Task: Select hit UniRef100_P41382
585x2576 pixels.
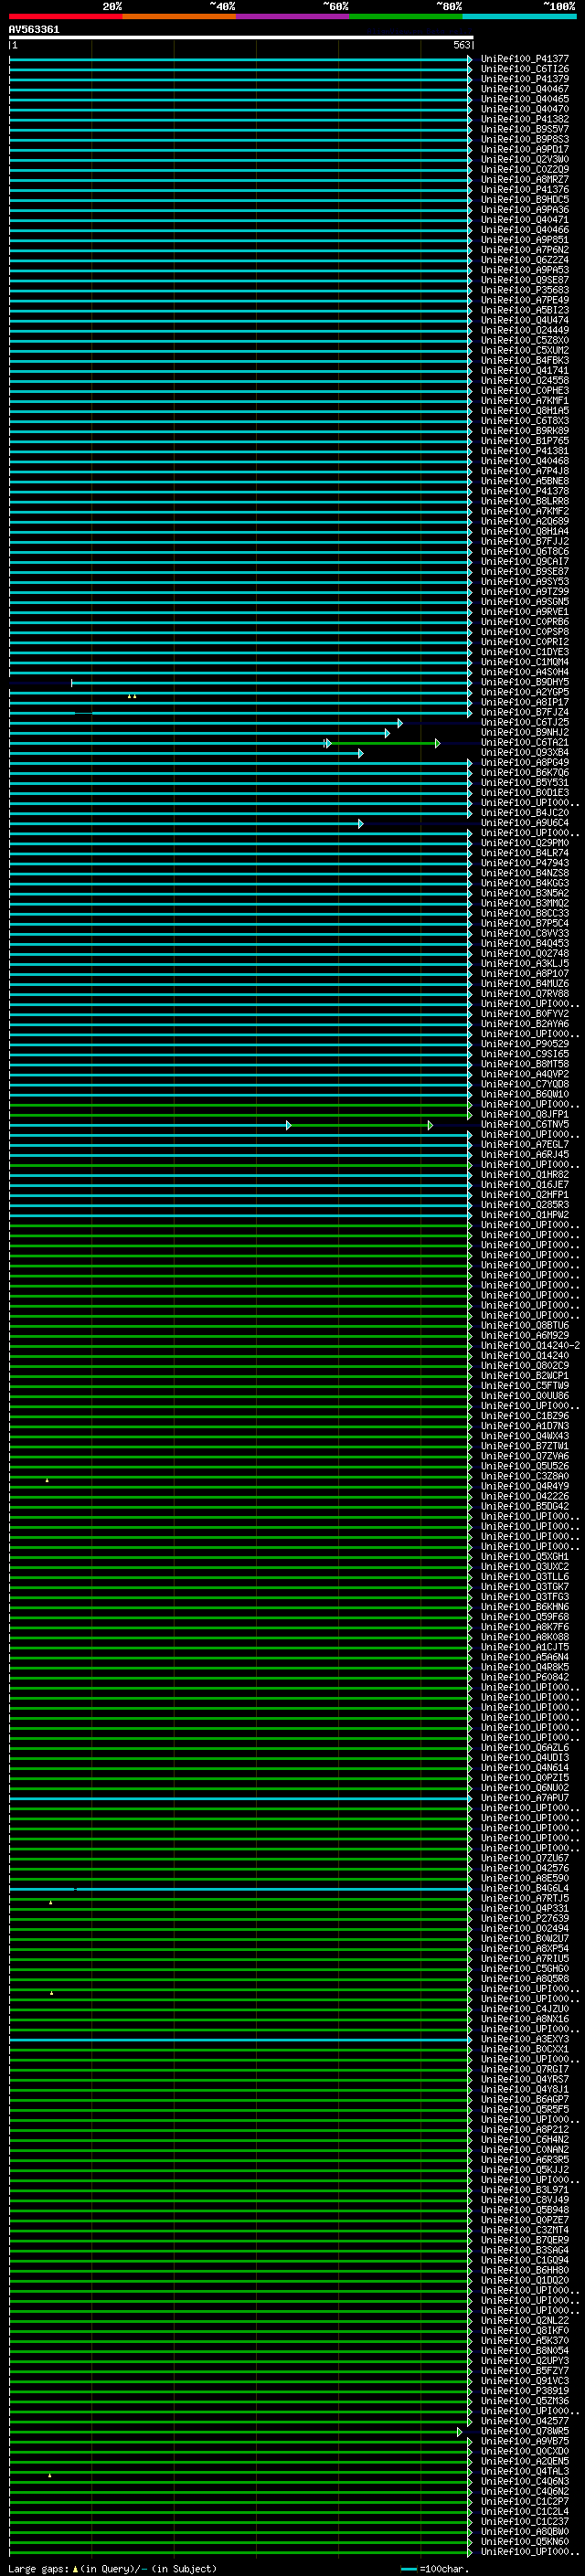Action: (x=524, y=119)
